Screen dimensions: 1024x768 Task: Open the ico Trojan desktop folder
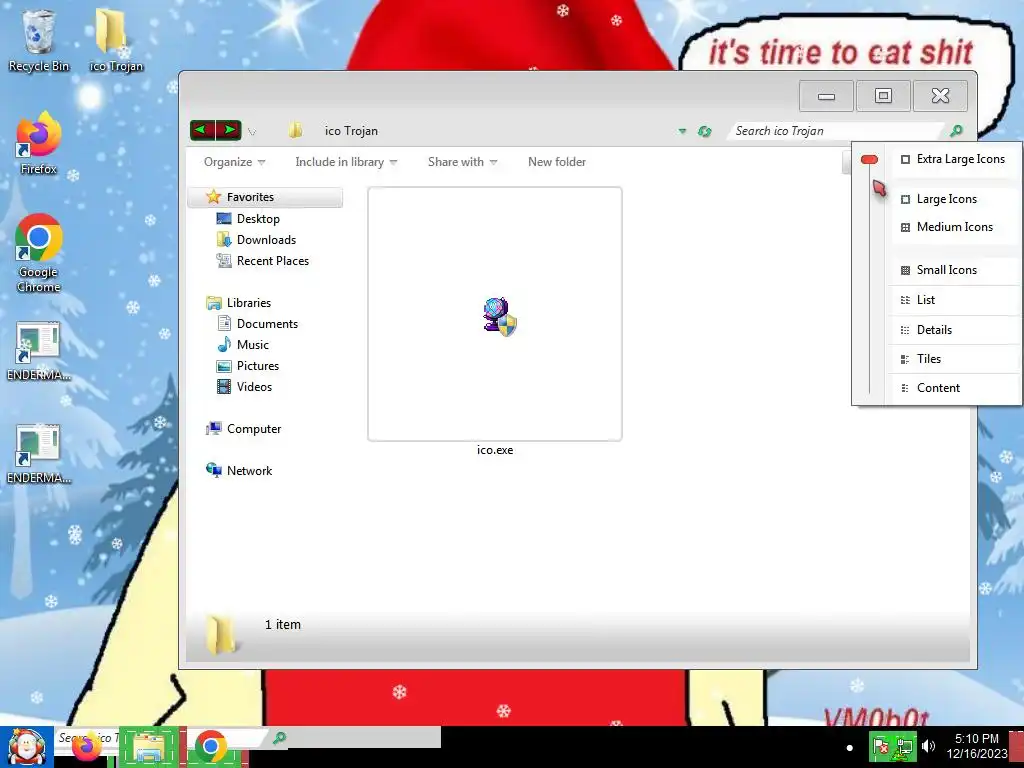116,40
